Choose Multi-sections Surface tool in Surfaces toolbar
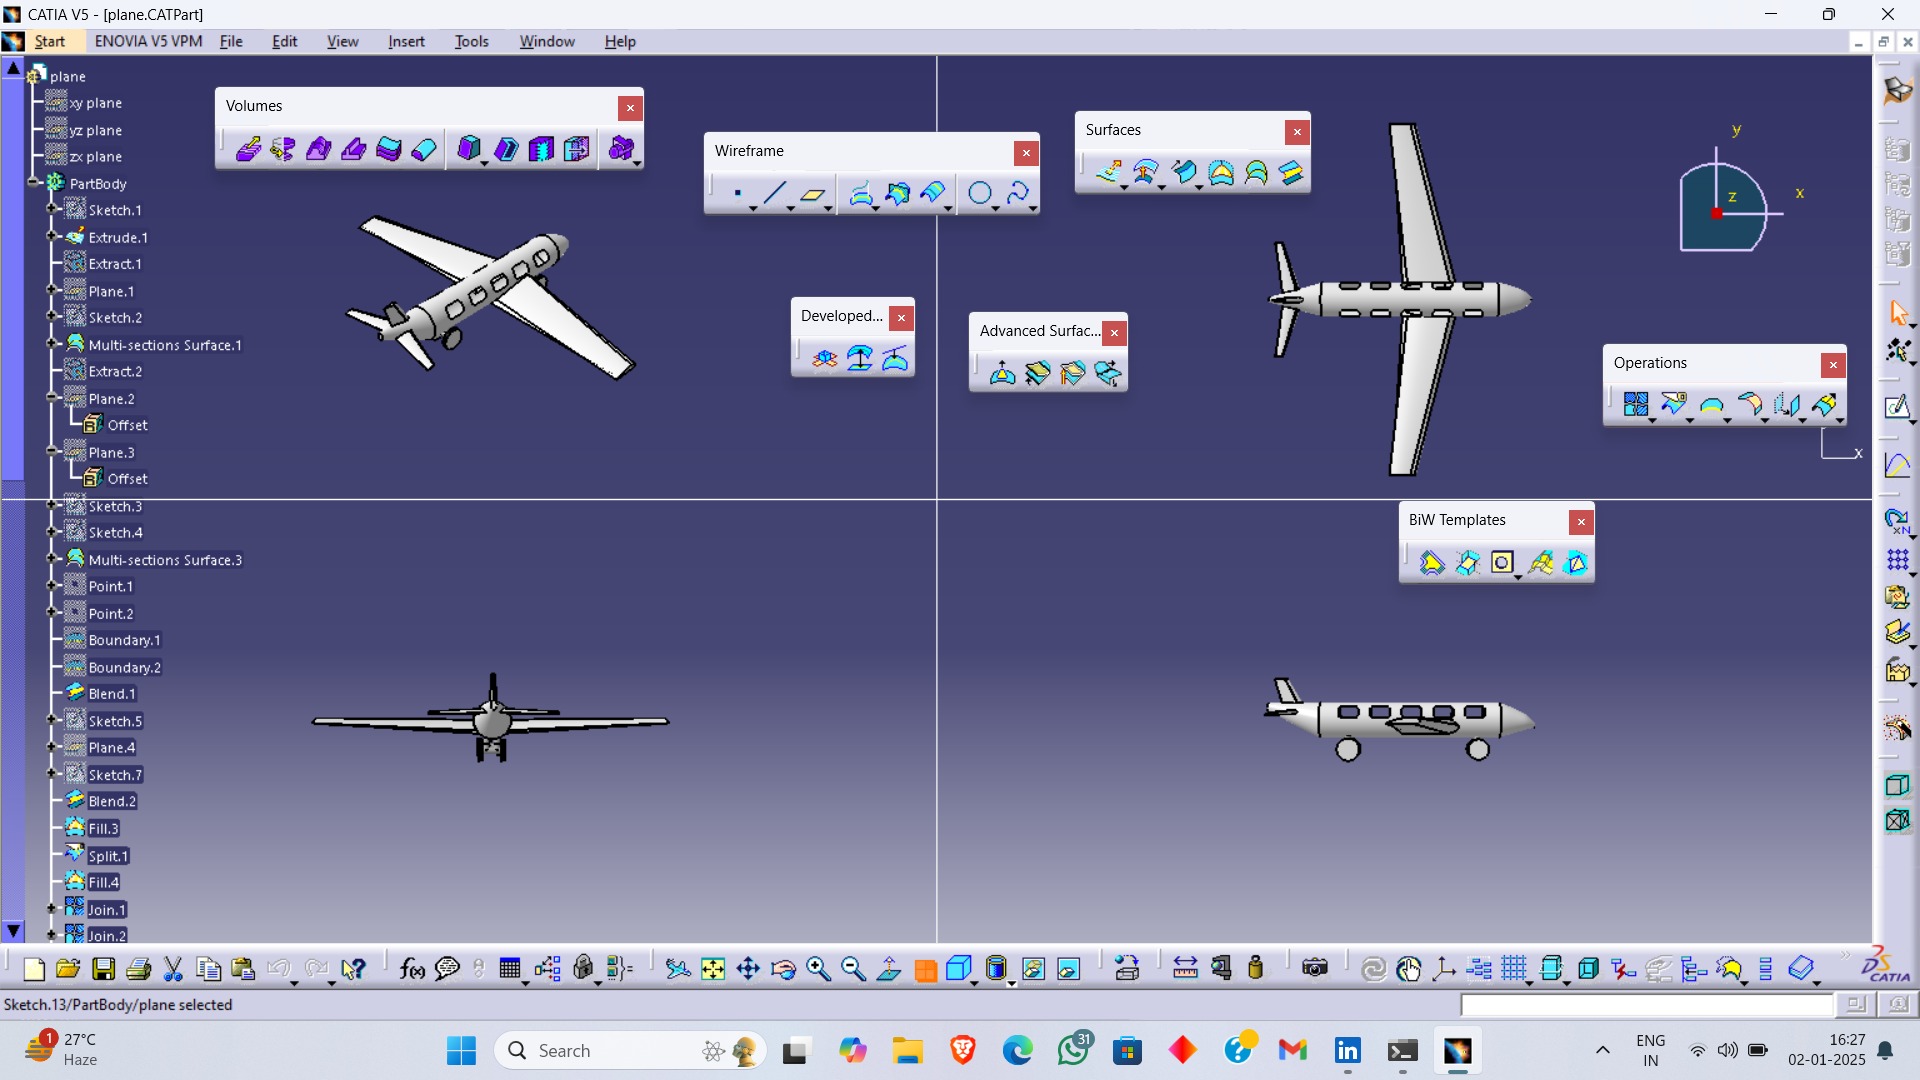This screenshot has height=1080, width=1920. pyautogui.click(x=1256, y=172)
